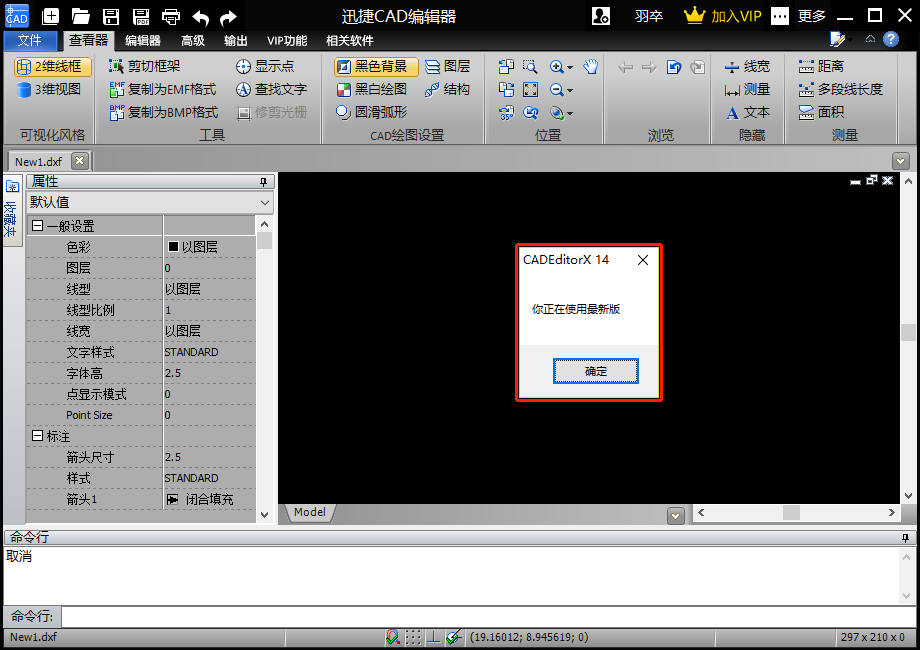
Task: Open zoom out dropdown arrow
Action: pyautogui.click(x=570, y=90)
